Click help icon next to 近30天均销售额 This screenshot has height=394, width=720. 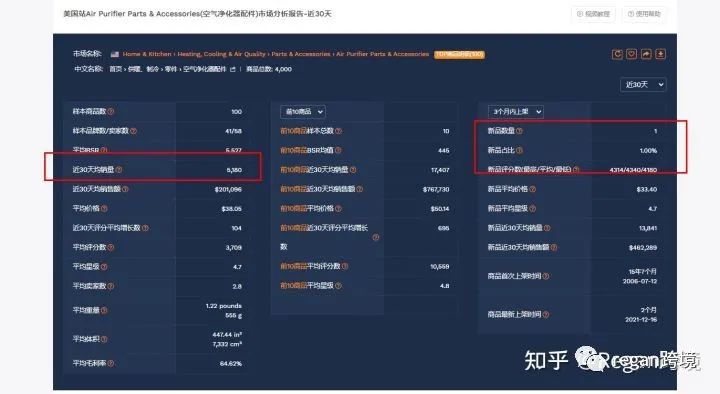pyautogui.click(x=125, y=189)
